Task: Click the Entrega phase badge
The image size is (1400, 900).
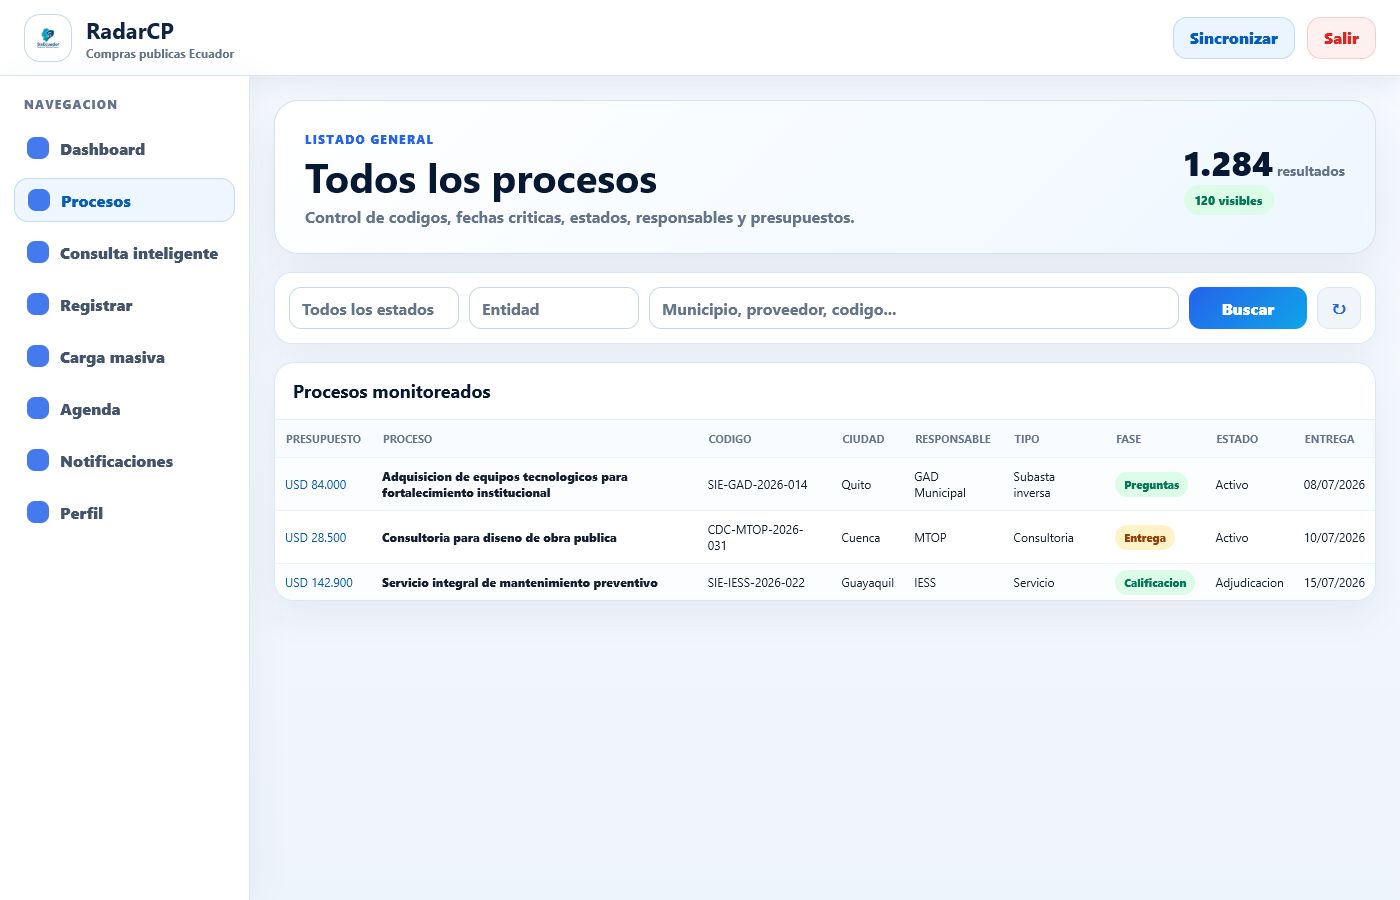Action: pos(1144,538)
